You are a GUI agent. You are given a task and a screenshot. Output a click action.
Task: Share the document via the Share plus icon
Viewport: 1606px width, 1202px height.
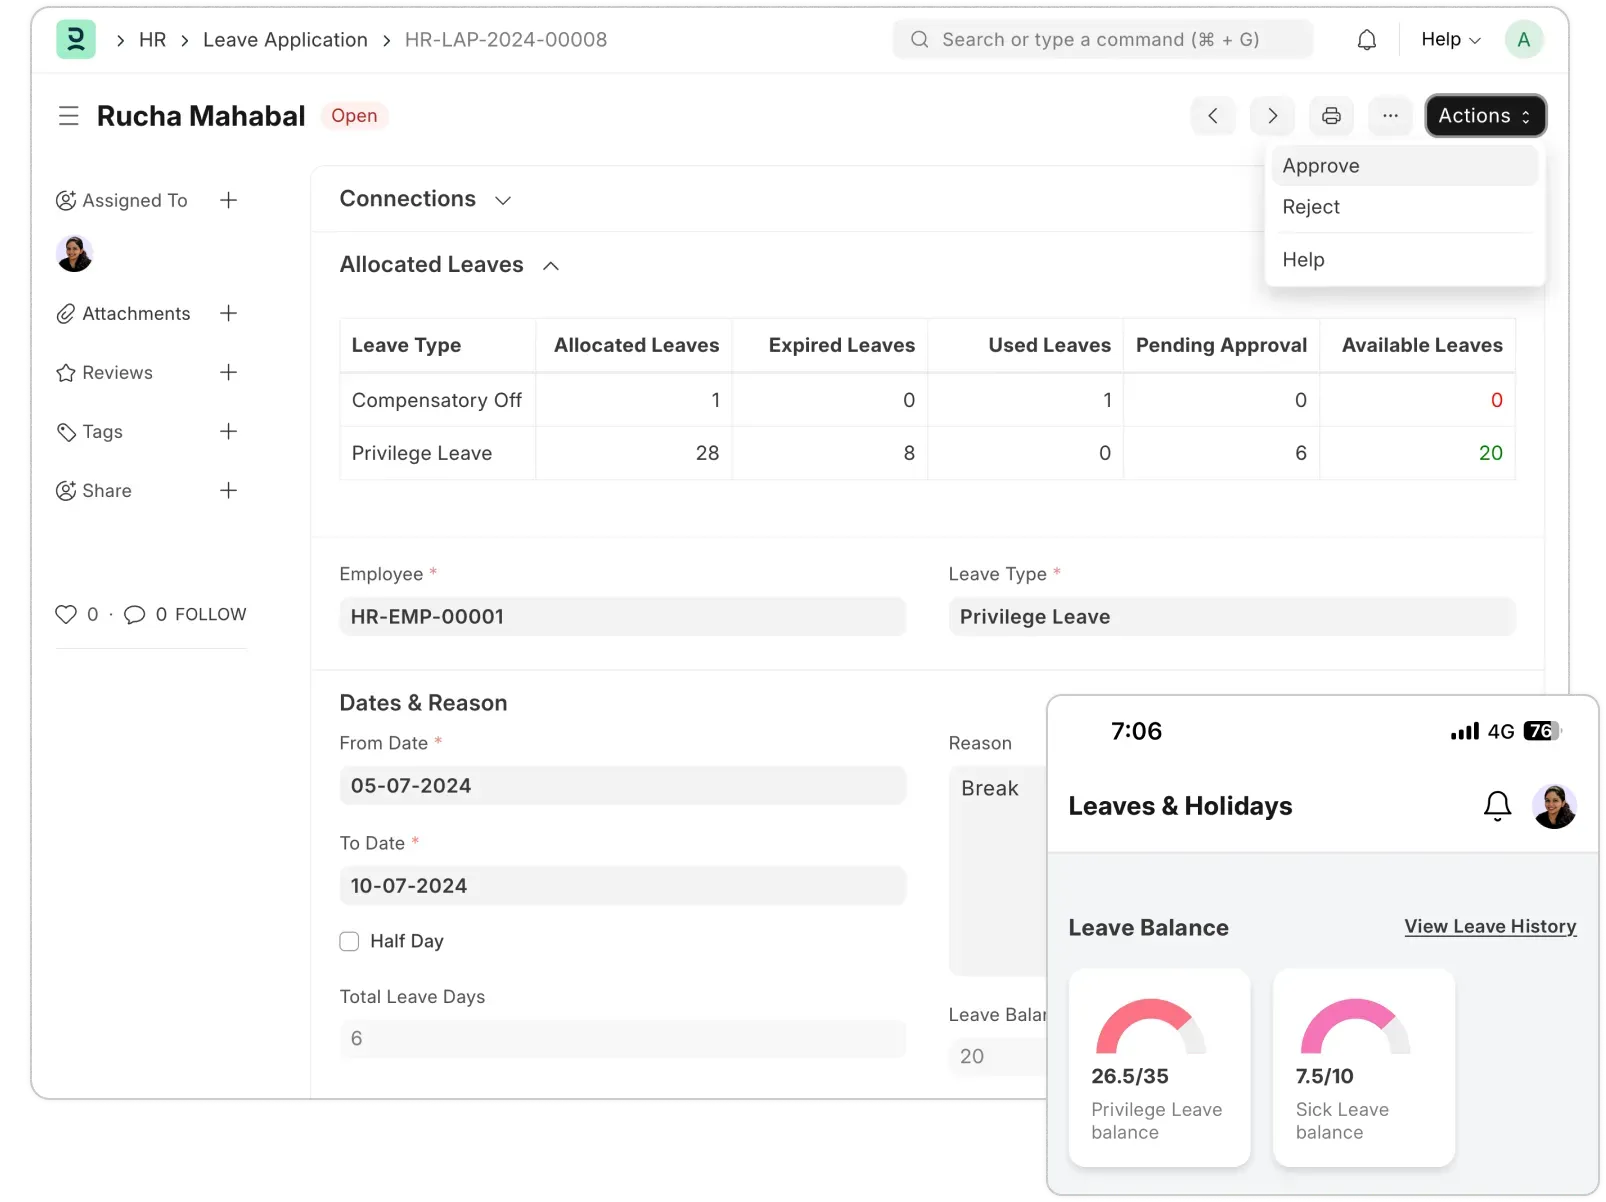[228, 490]
